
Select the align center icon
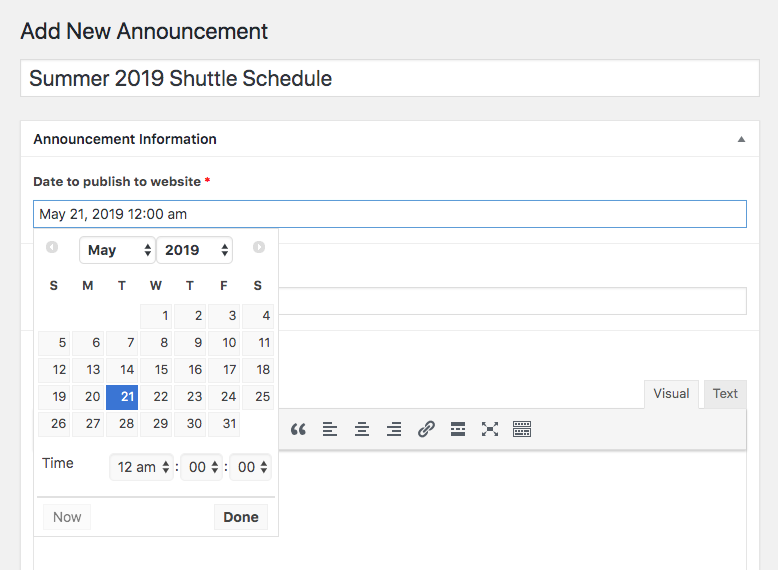click(362, 429)
